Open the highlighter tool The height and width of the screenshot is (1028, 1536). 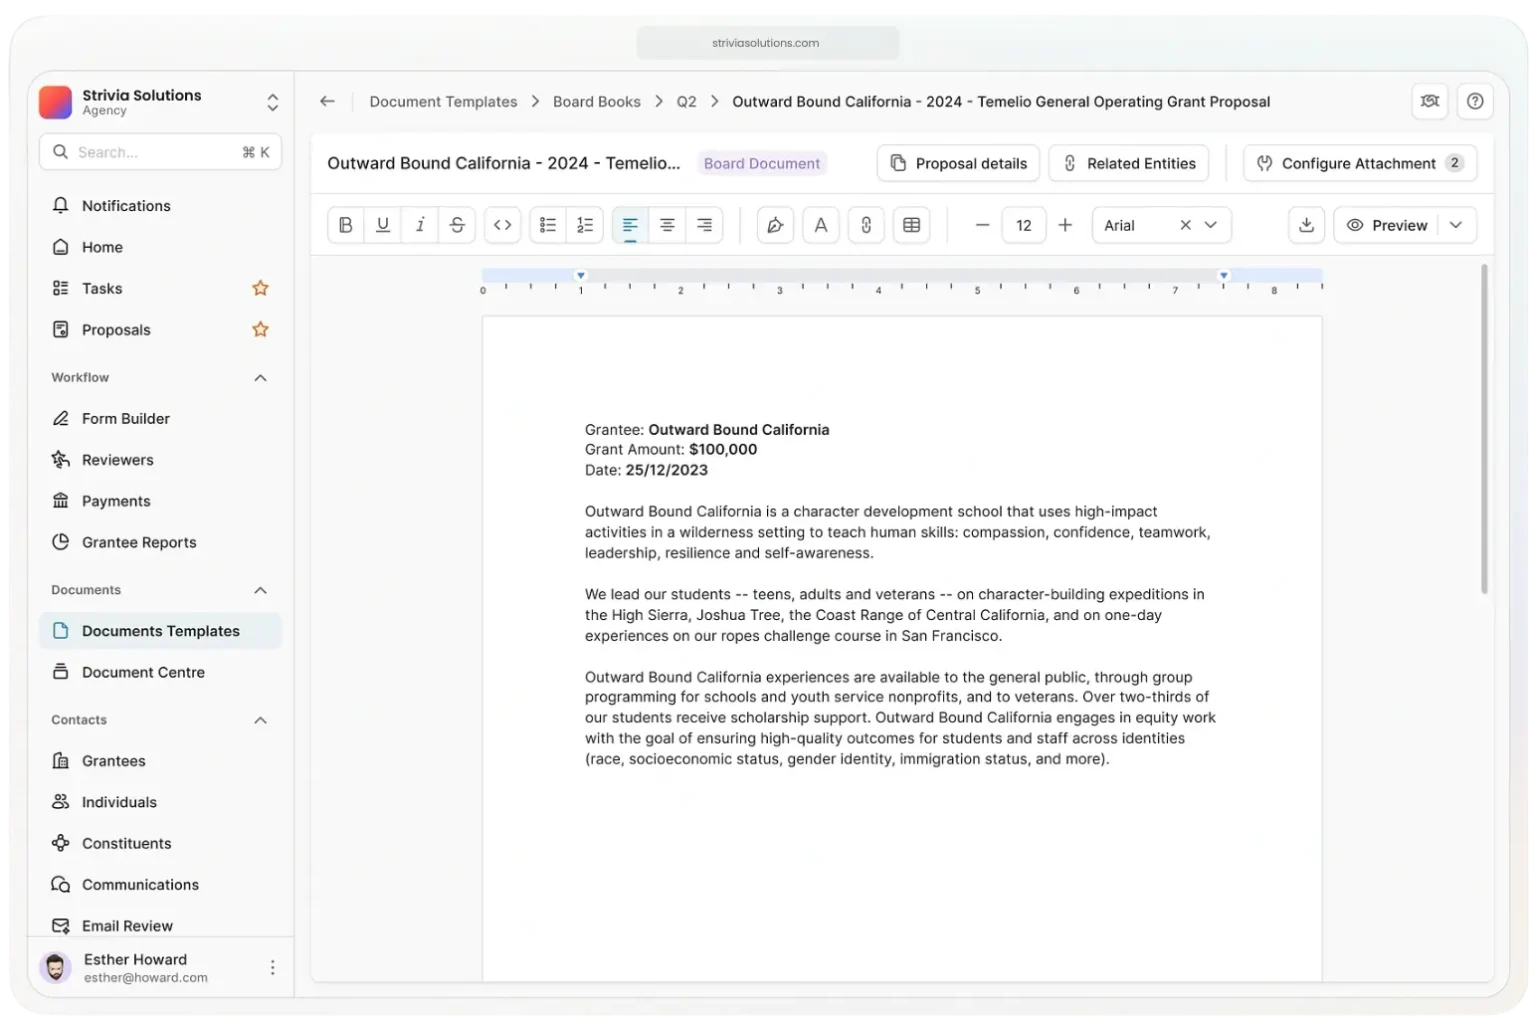coord(775,225)
